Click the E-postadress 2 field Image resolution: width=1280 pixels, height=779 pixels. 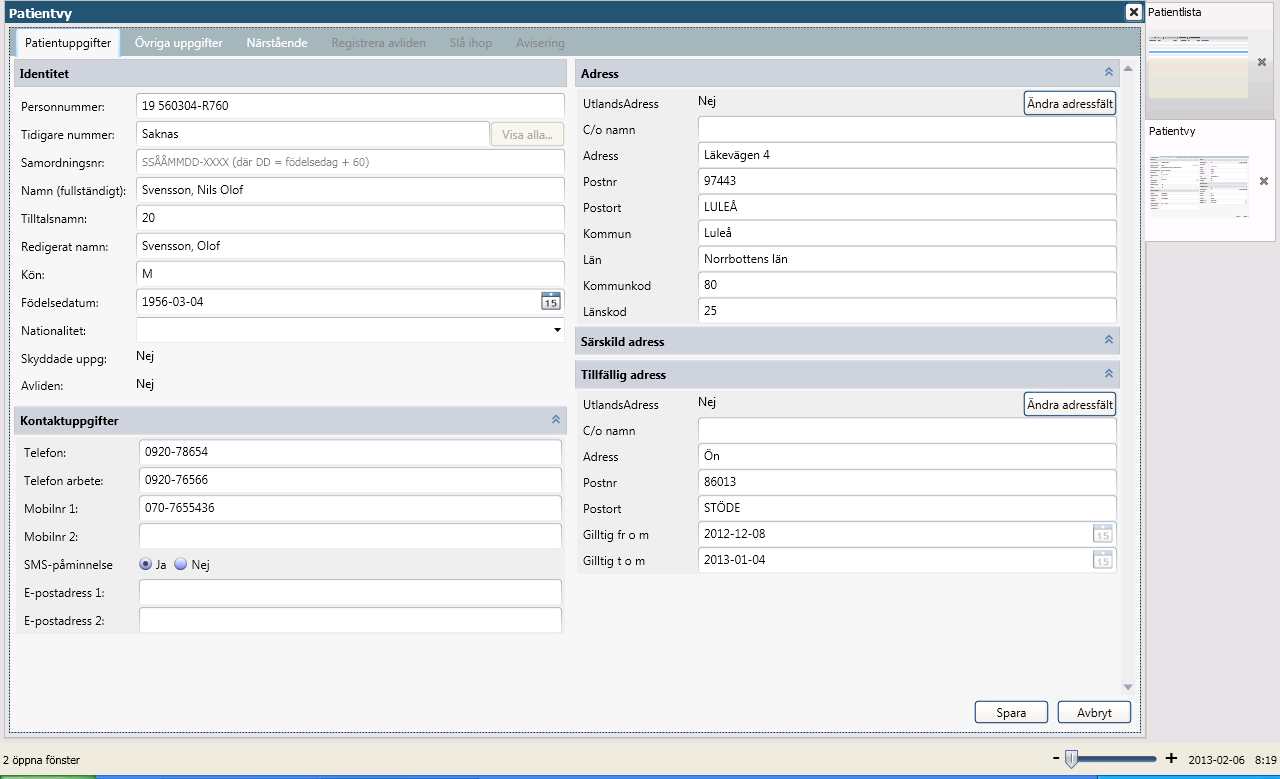pos(350,620)
